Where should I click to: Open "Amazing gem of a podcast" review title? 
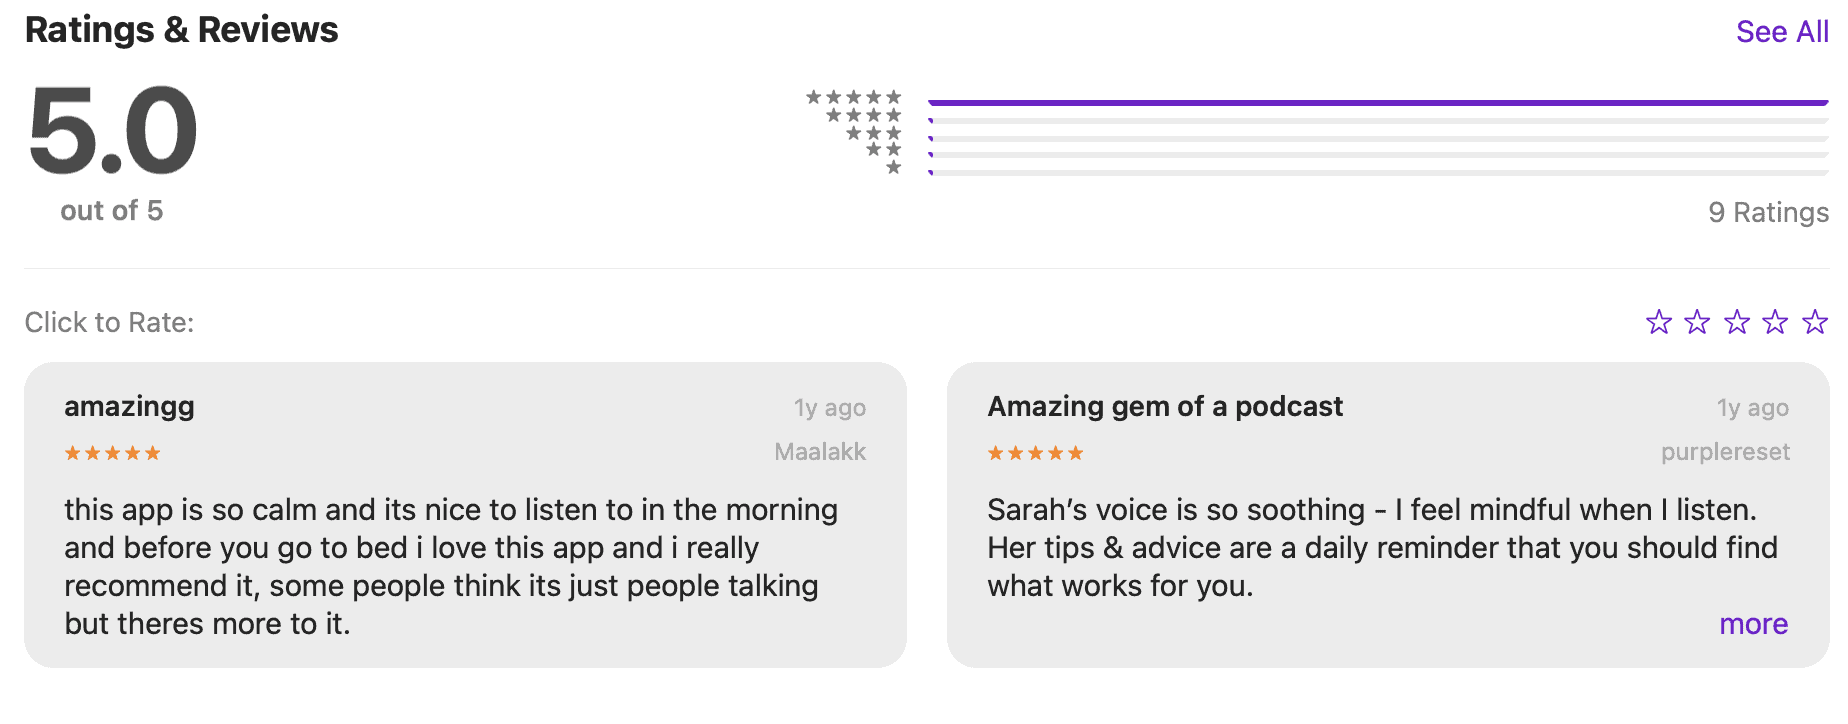(x=1165, y=407)
